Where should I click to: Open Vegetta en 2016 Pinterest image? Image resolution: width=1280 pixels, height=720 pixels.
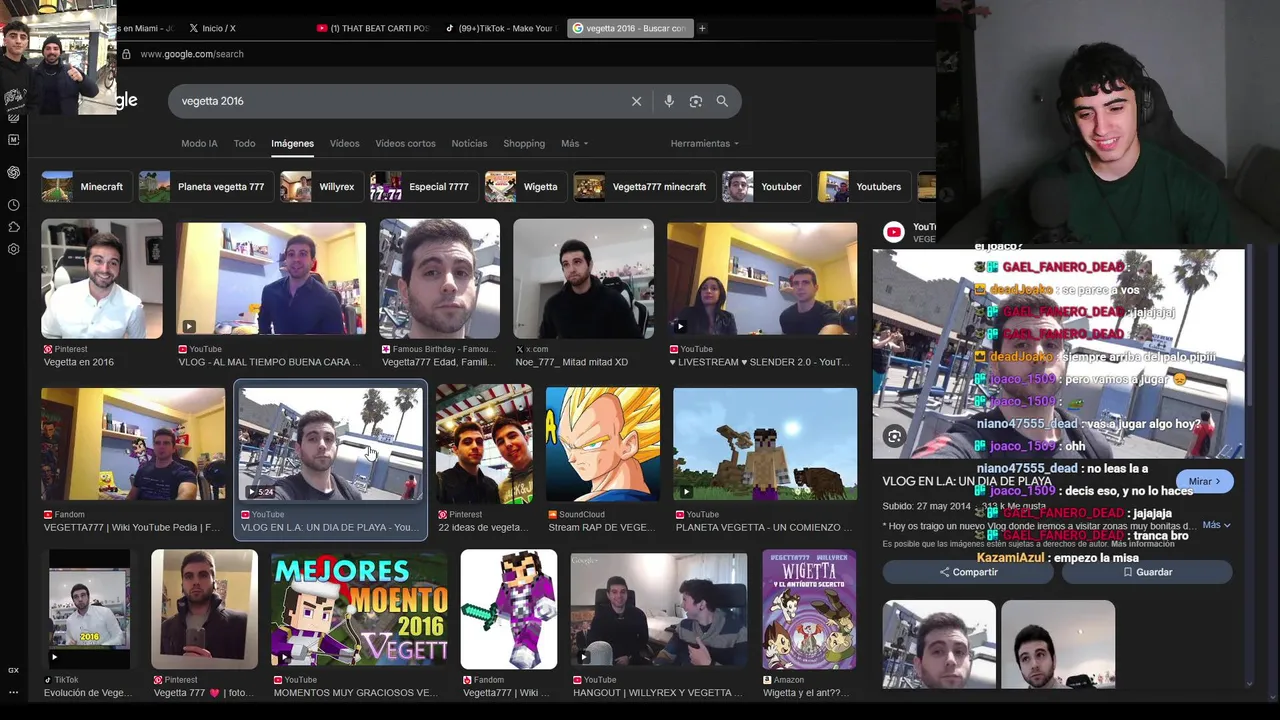tap(101, 279)
